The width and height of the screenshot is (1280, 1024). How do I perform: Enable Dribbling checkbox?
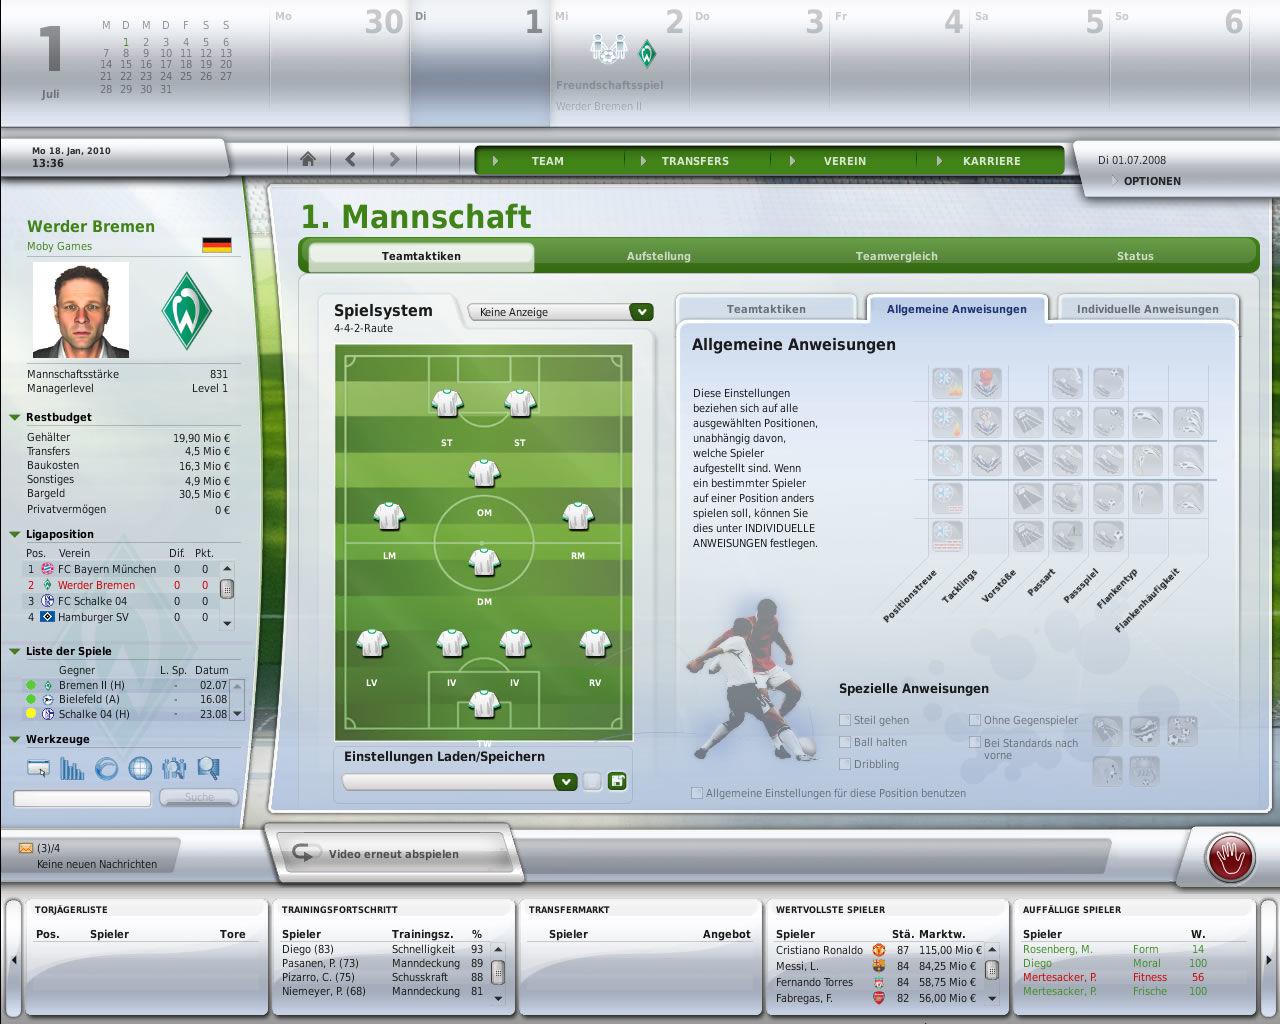[845, 764]
